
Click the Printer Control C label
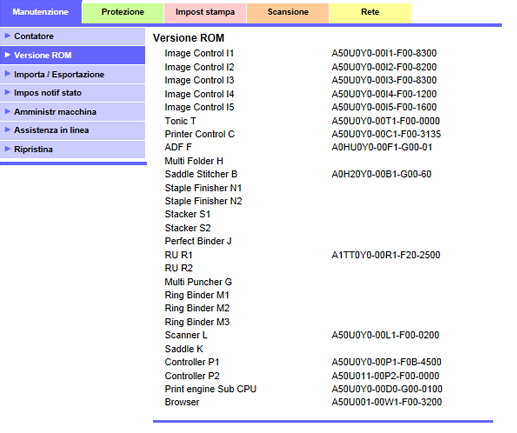(200, 134)
